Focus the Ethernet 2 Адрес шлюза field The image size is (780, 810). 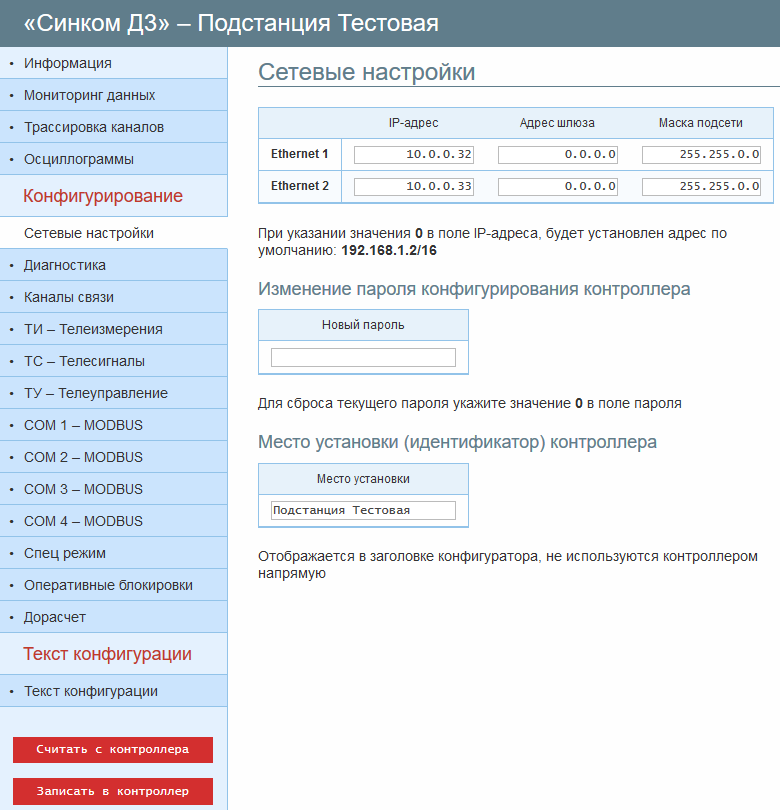557,187
